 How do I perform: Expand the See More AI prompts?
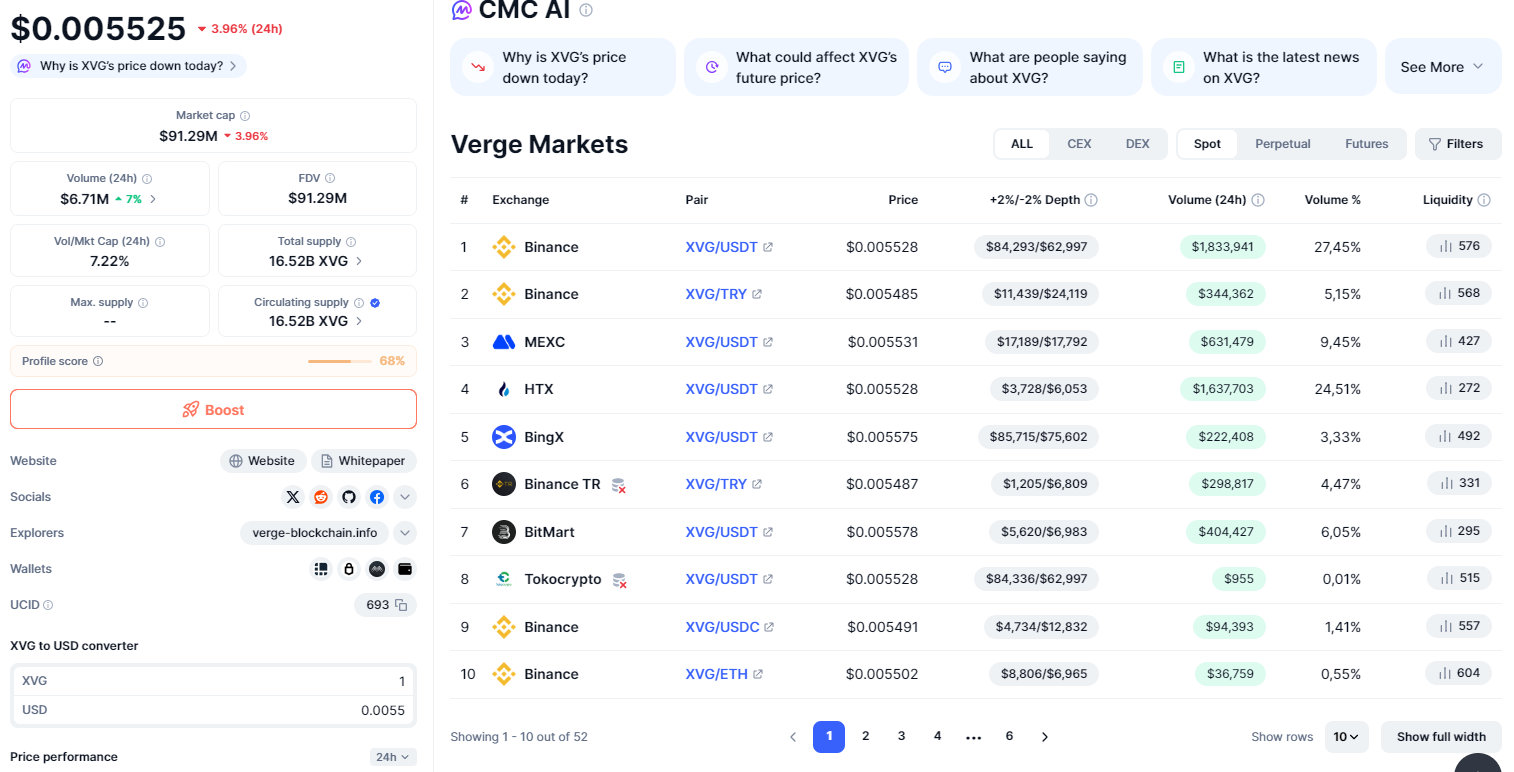1442,67
